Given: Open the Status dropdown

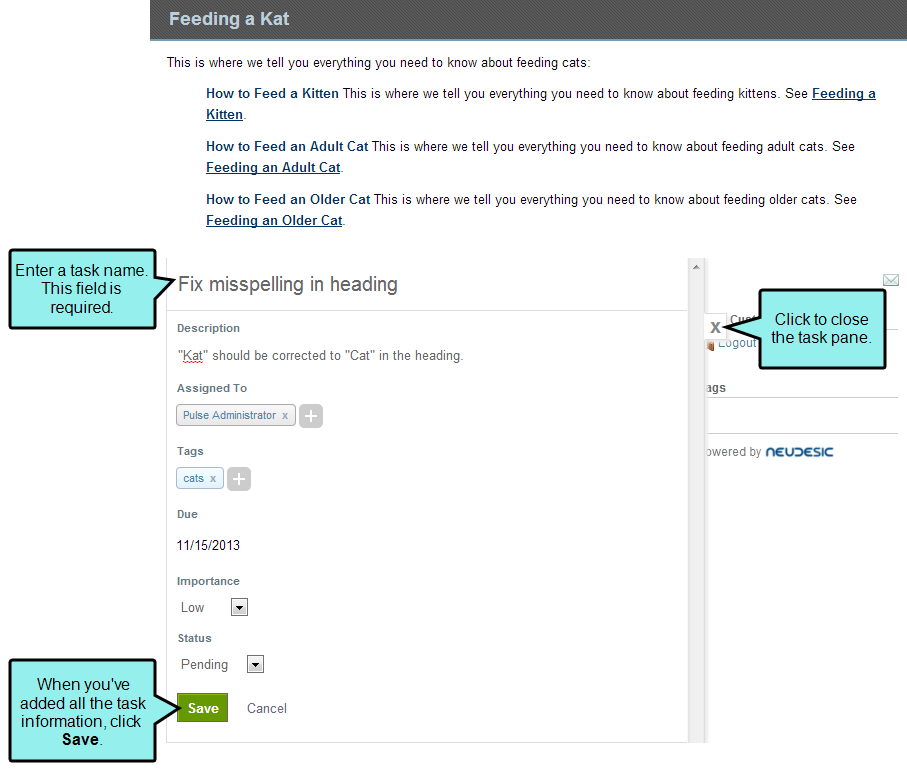Looking at the screenshot, I should [x=255, y=664].
